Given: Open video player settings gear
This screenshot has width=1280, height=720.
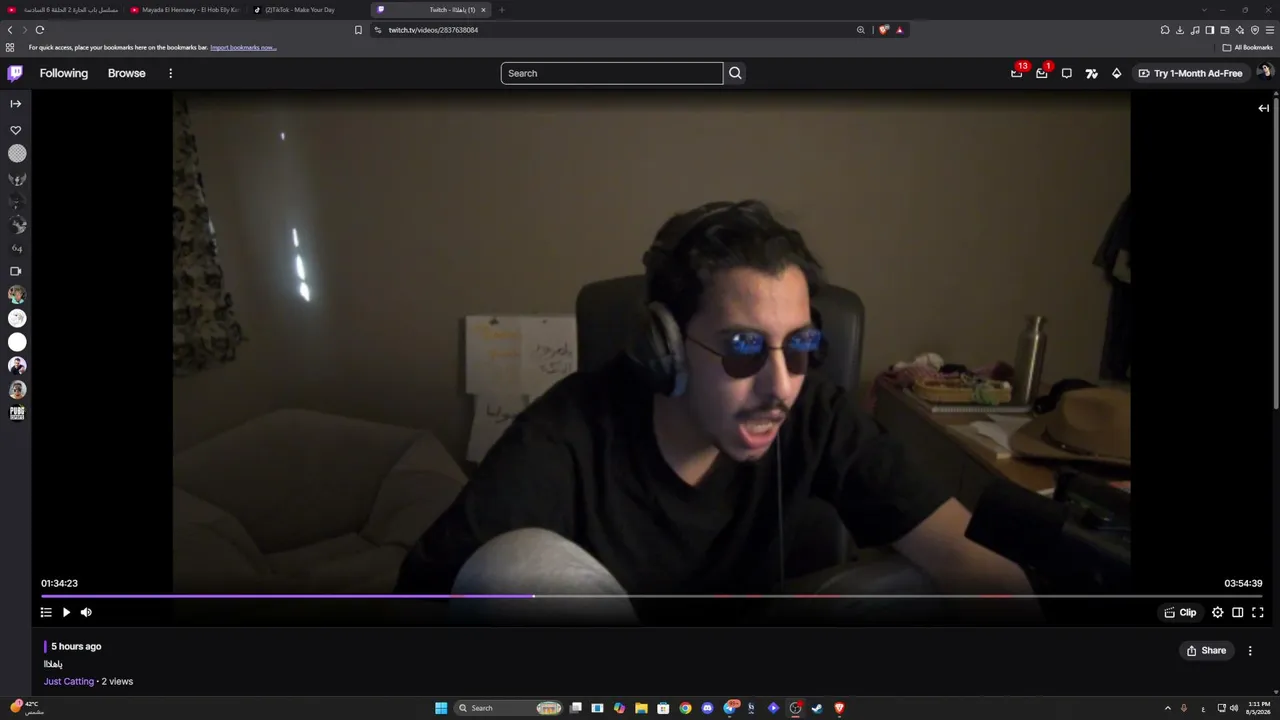Looking at the screenshot, I should (x=1218, y=612).
